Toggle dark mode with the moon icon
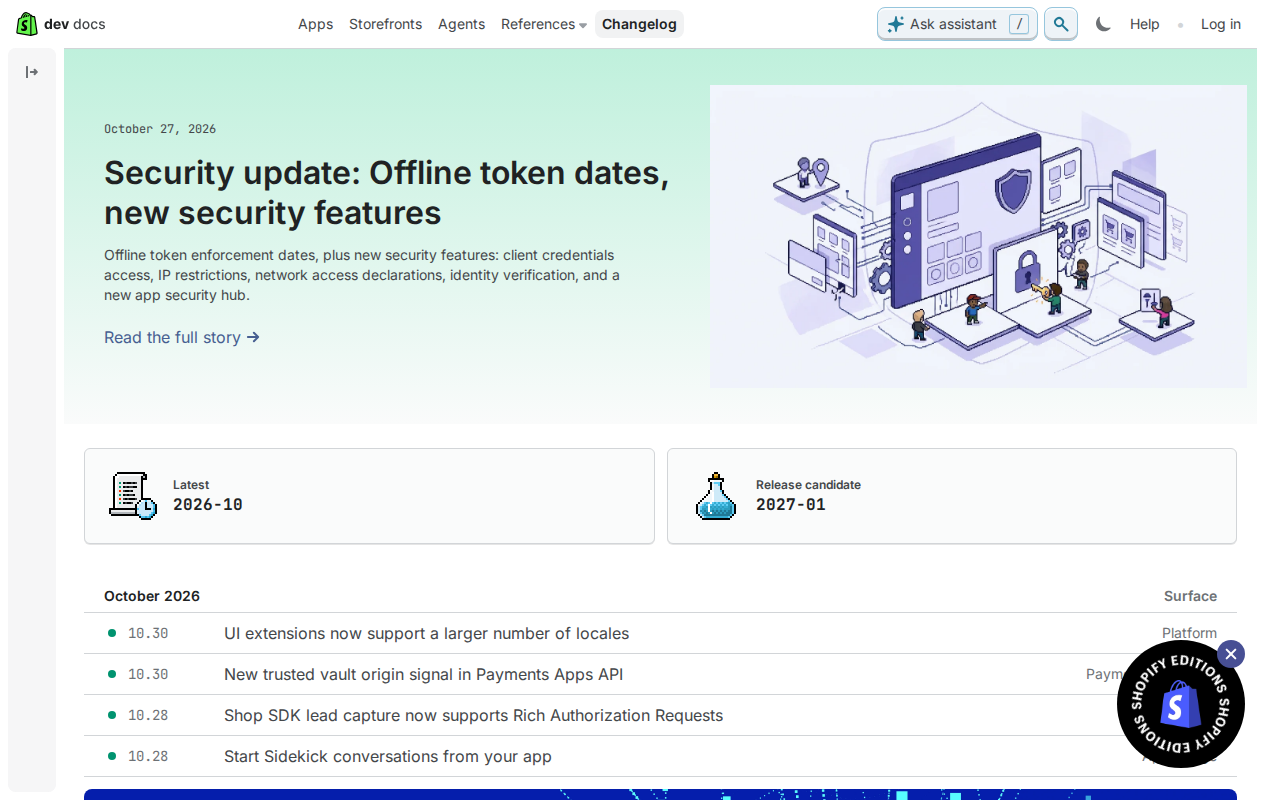The height and width of the screenshot is (800, 1280). pos(1103,24)
